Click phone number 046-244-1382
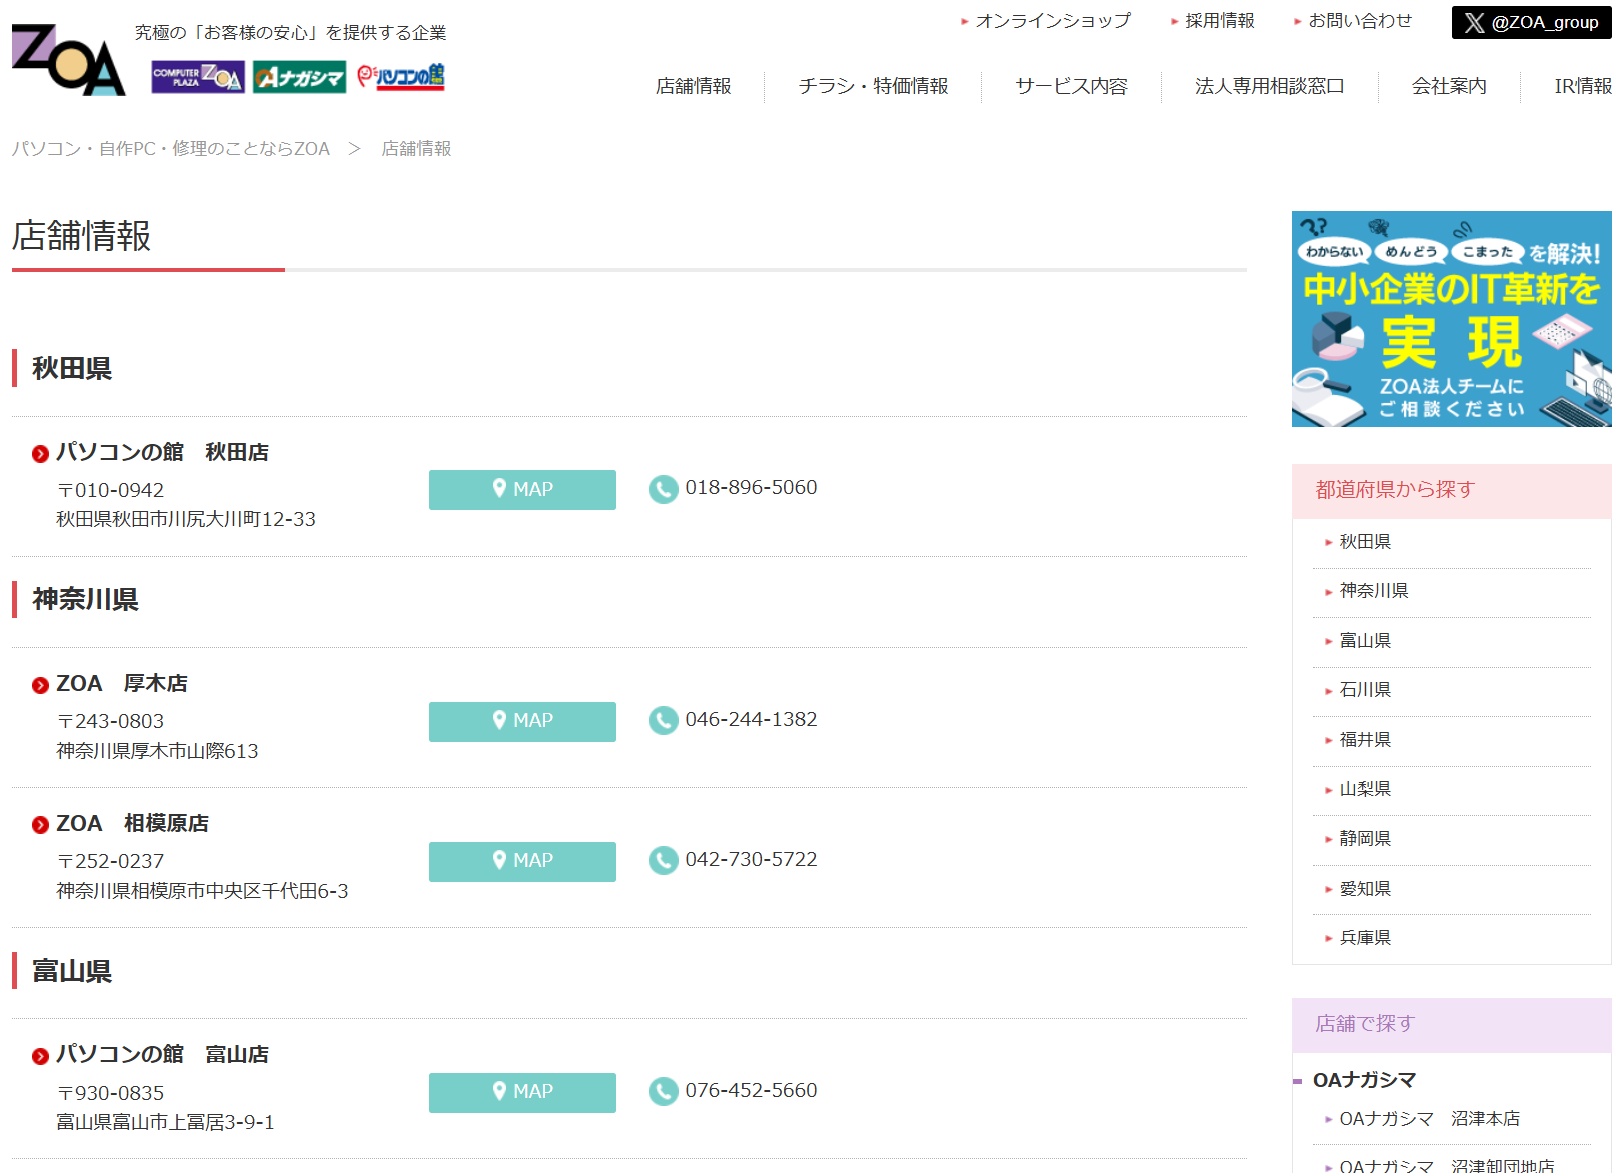The width and height of the screenshot is (1617, 1173). pos(751,720)
